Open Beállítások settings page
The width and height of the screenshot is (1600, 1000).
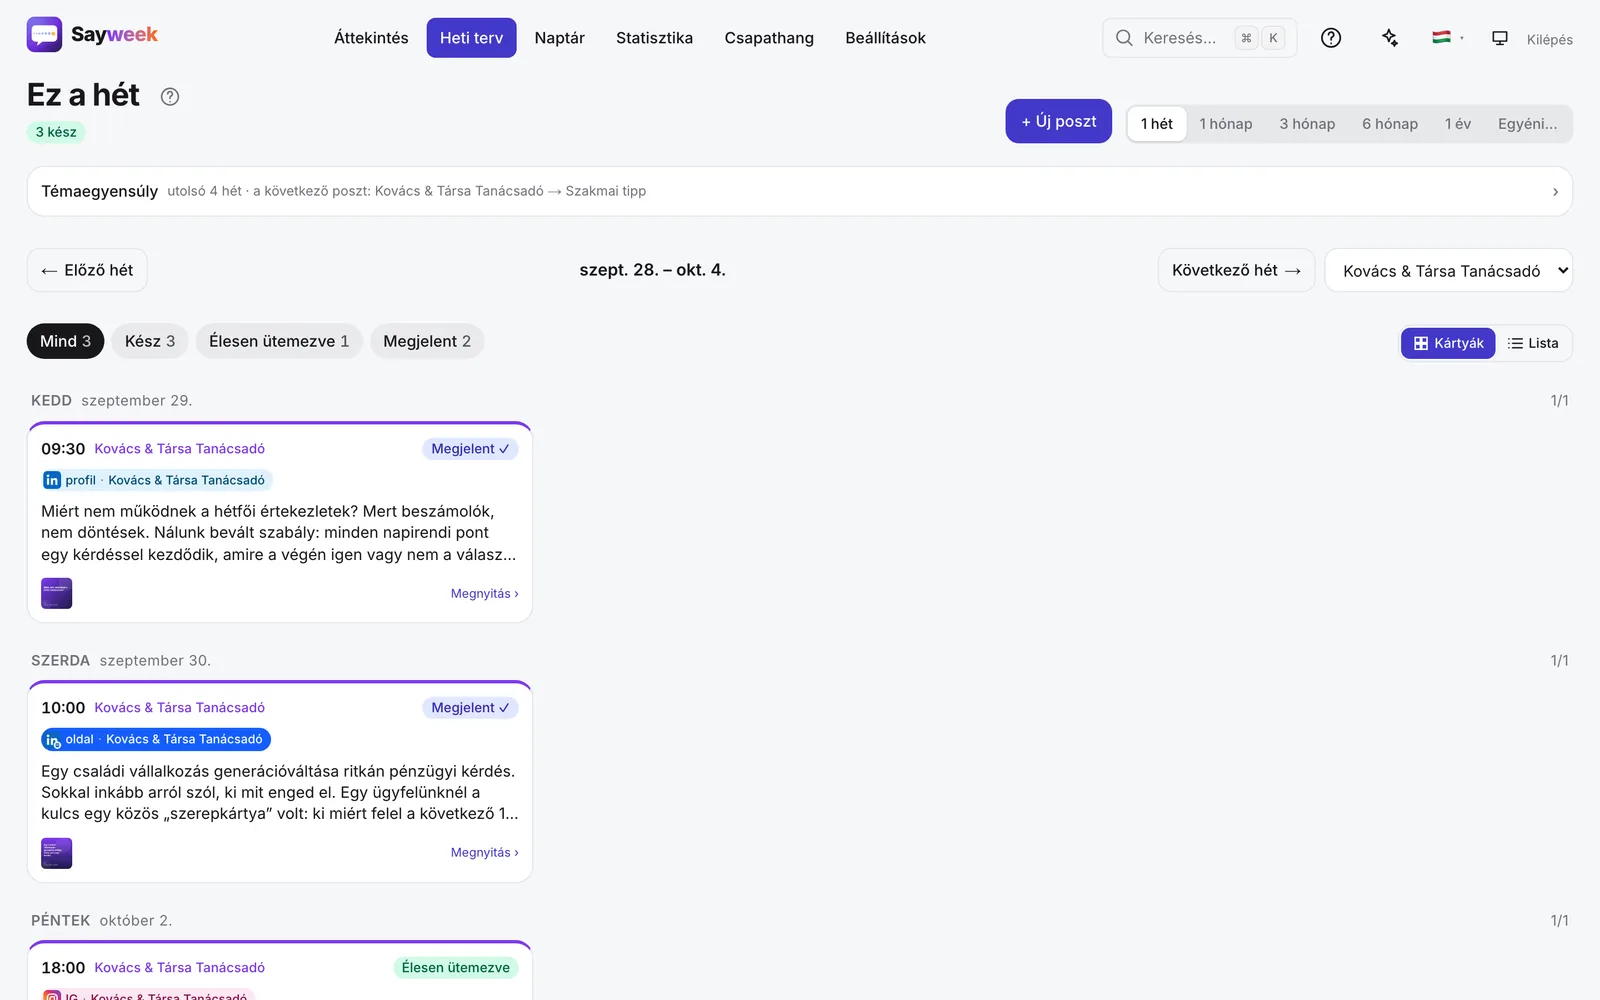pos(885,38)
